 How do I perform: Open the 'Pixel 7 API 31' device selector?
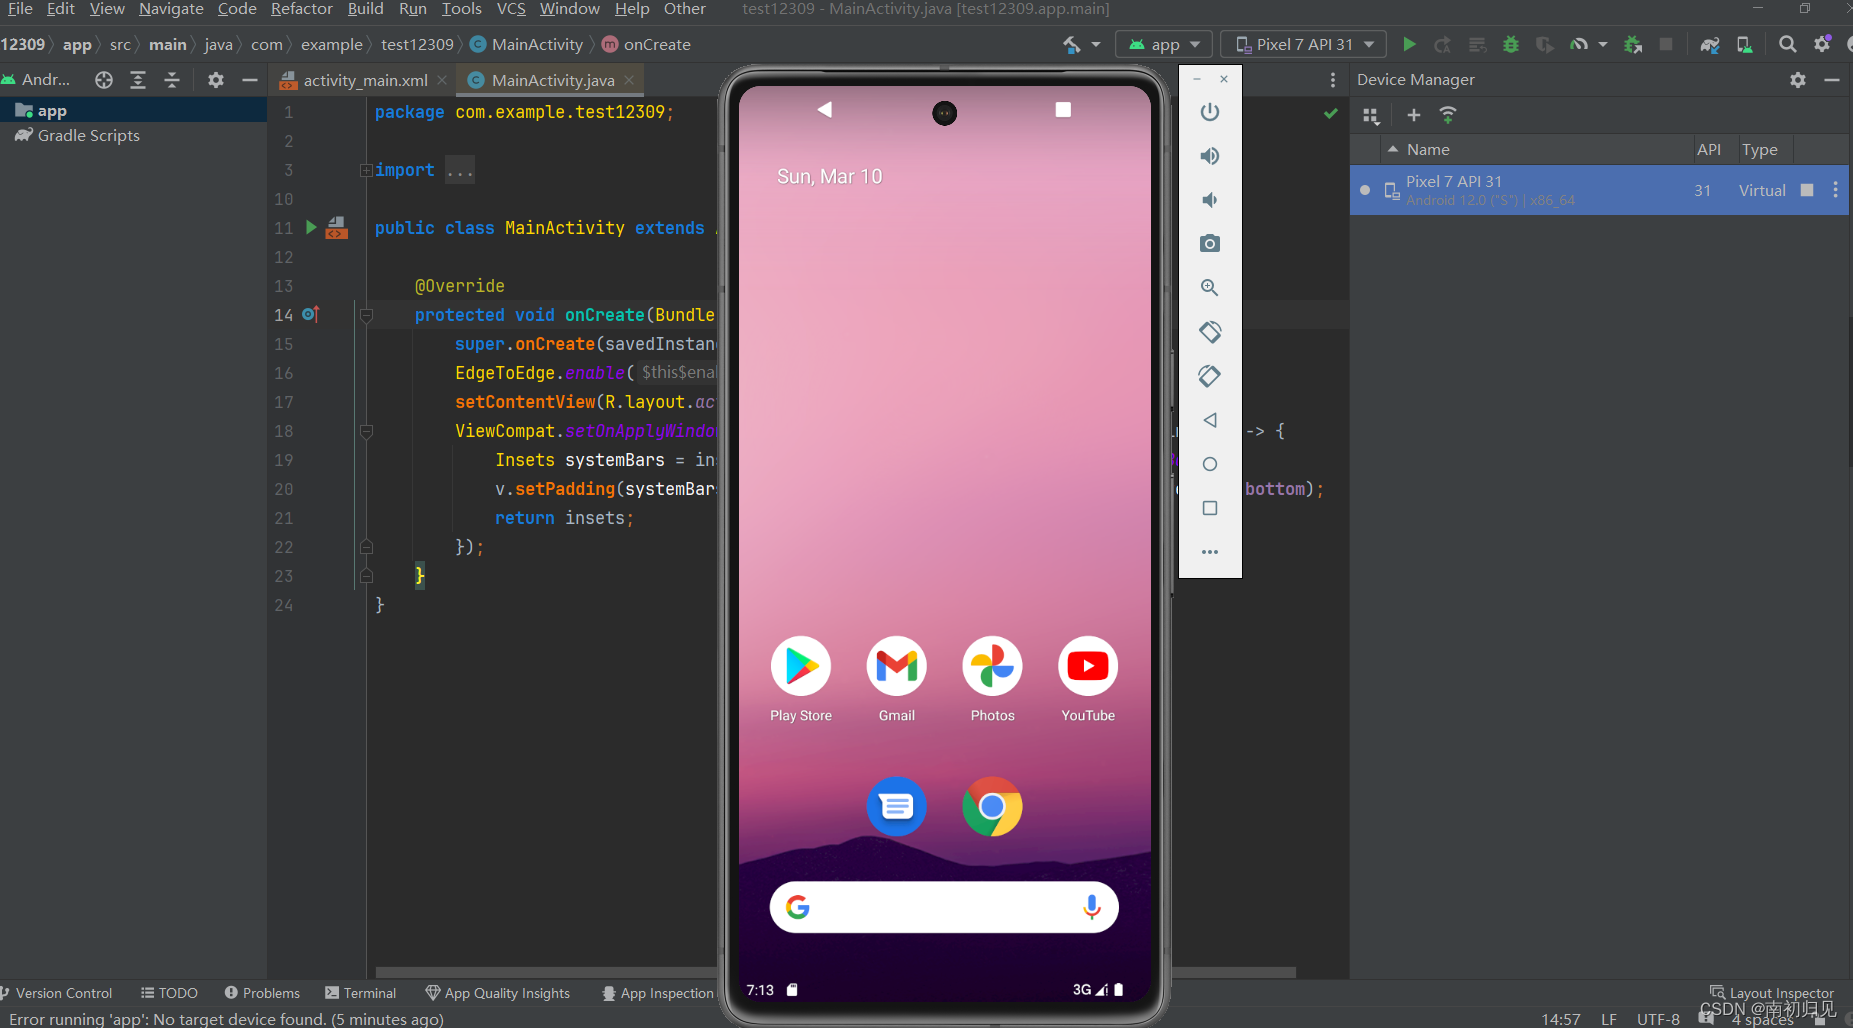pyautogui.click(x=1303, y=44)
